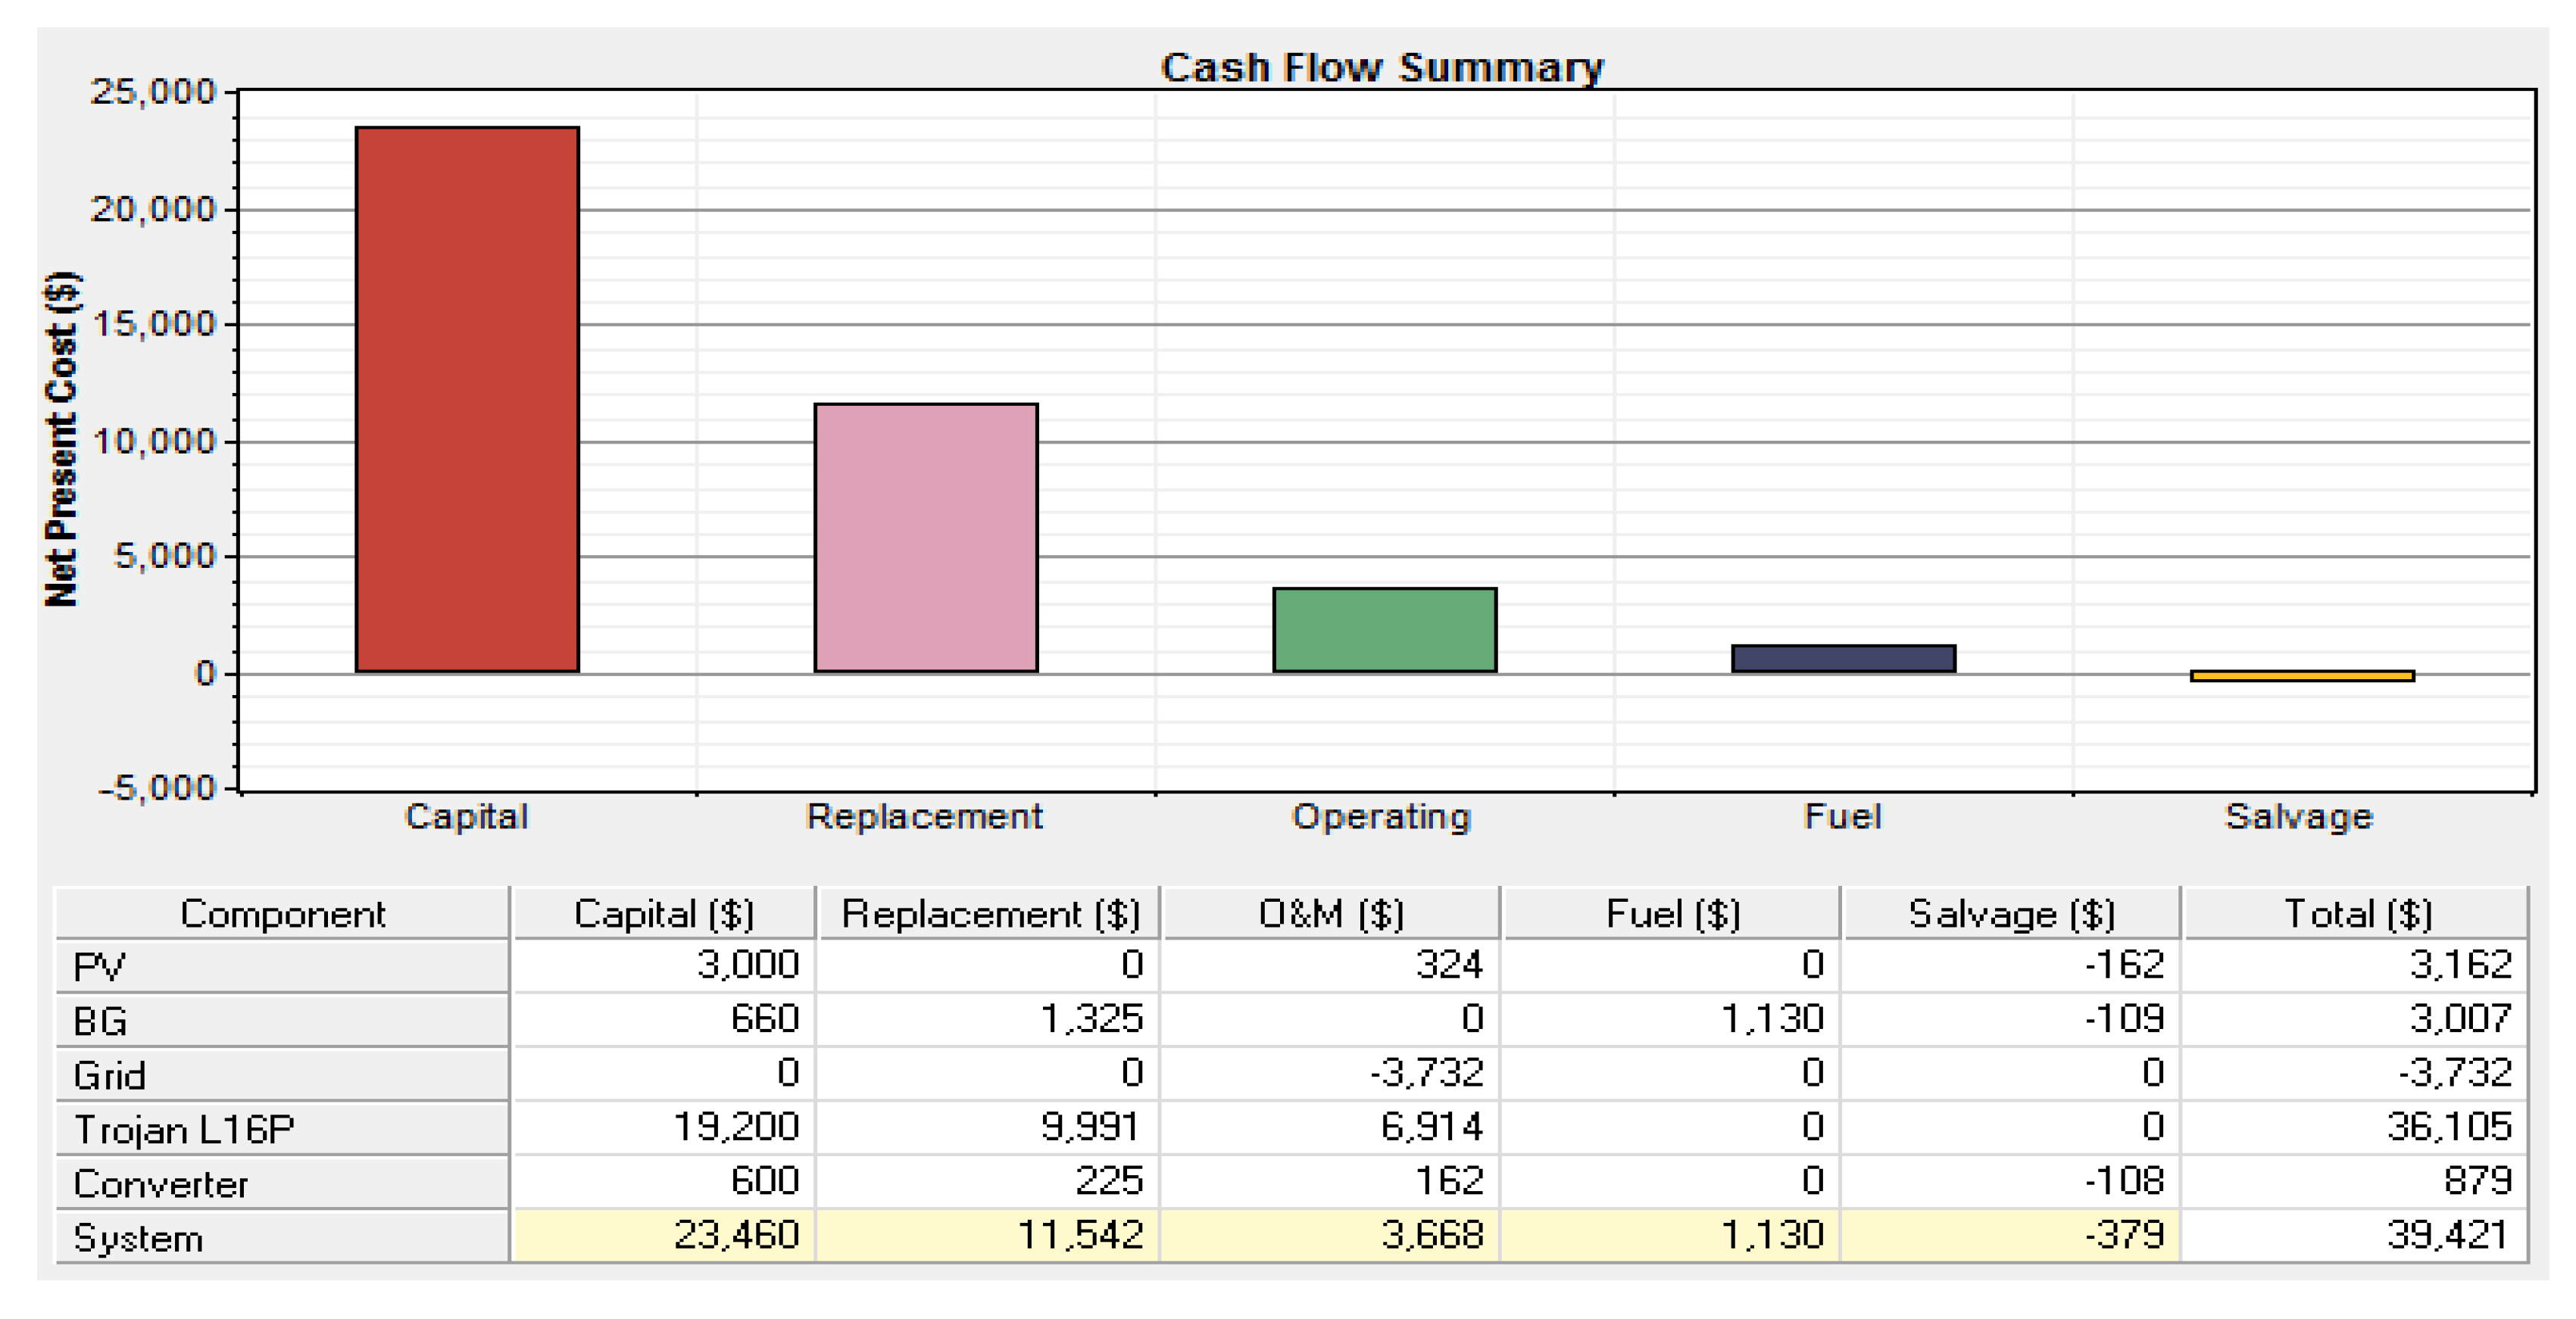Click the Fuel ($) column header

pyautogui.click(x=1672, y=914)
